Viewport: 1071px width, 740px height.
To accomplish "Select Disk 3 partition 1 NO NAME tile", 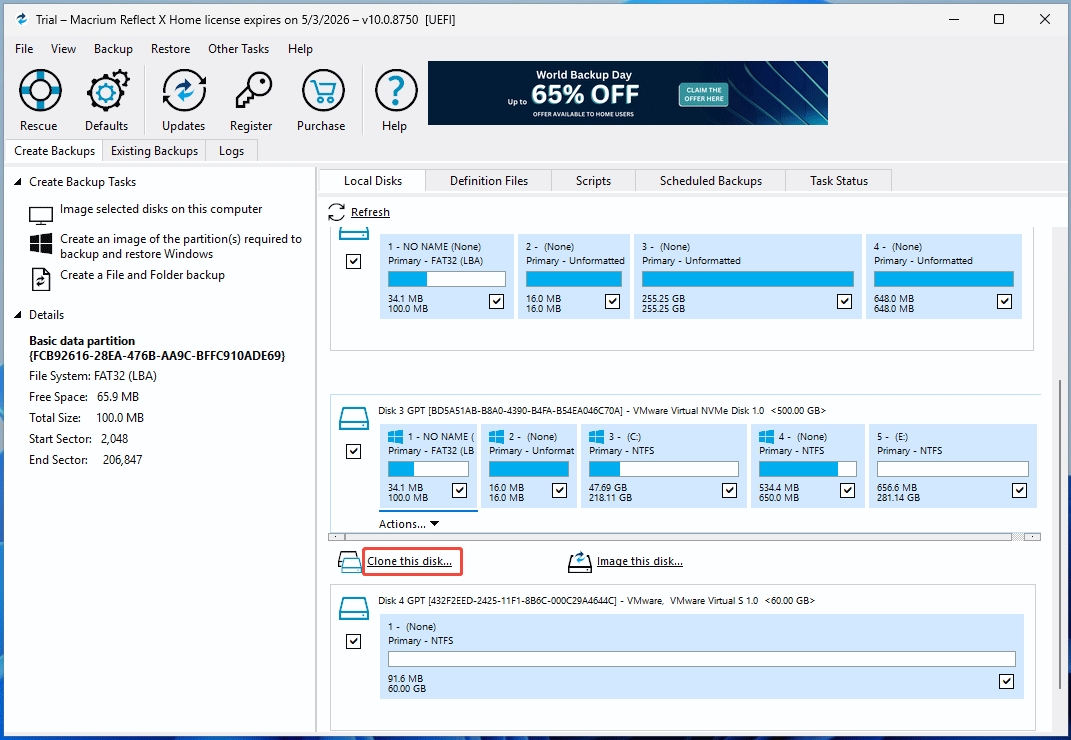I will (429, 466).
